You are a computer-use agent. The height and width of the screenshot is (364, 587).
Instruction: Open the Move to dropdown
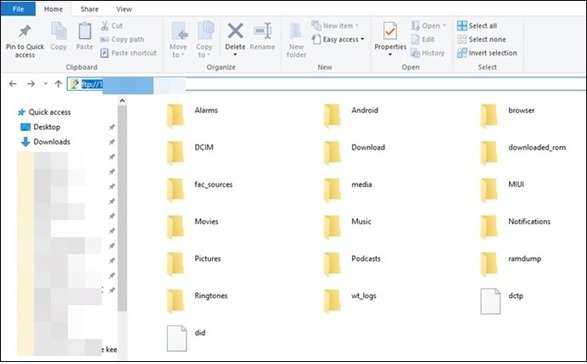coord(178,40)
